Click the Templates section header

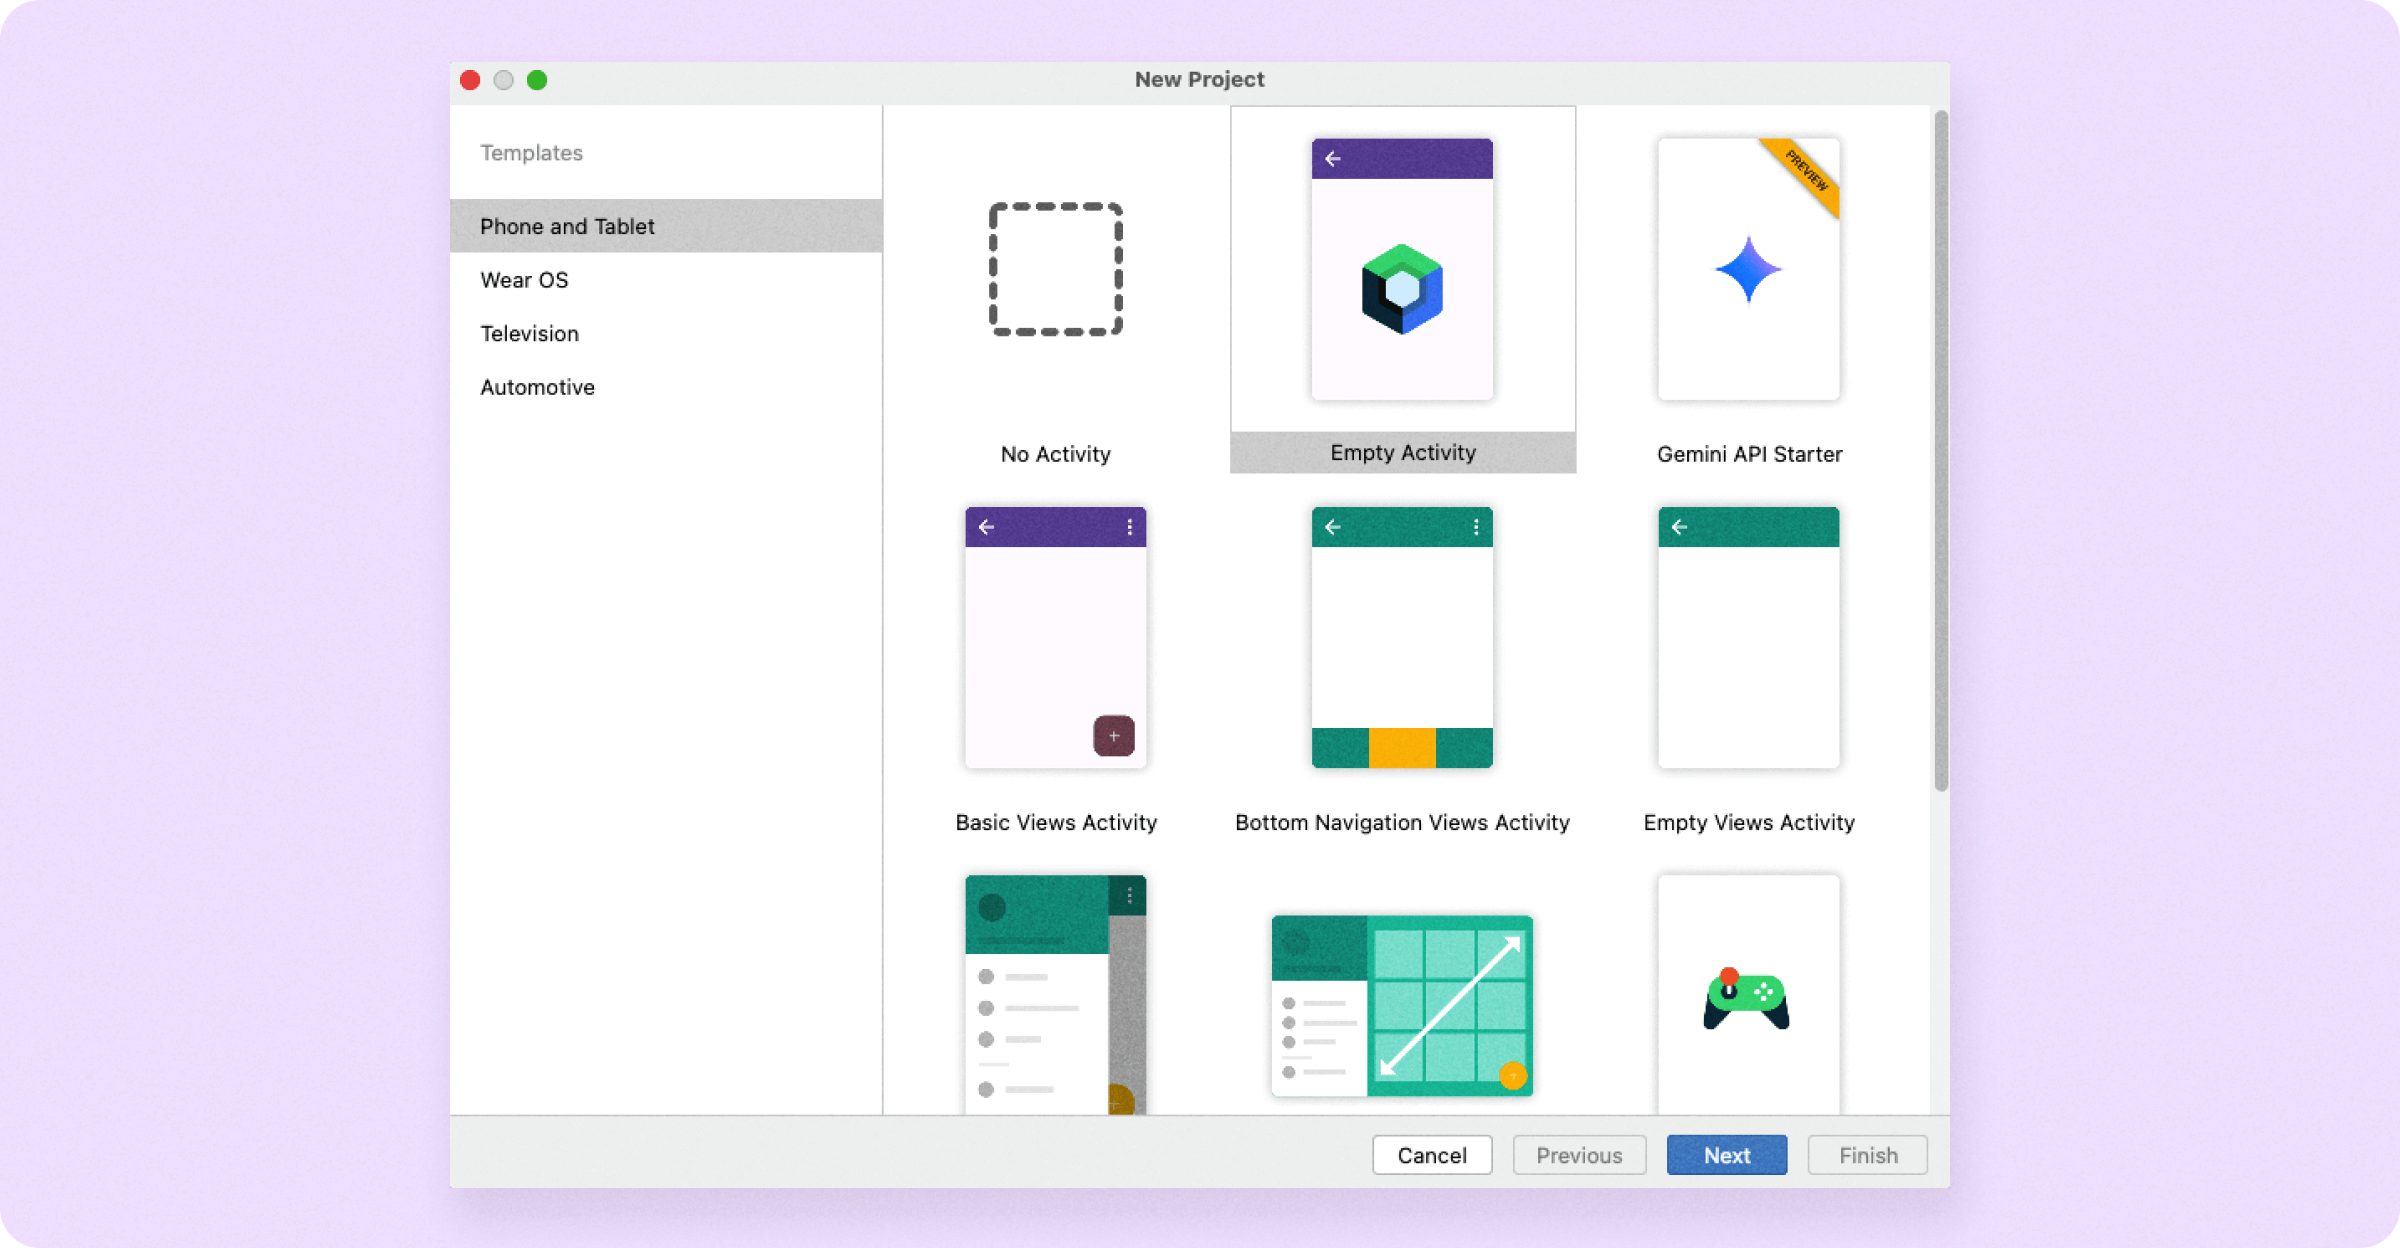[x=531, y=152]
